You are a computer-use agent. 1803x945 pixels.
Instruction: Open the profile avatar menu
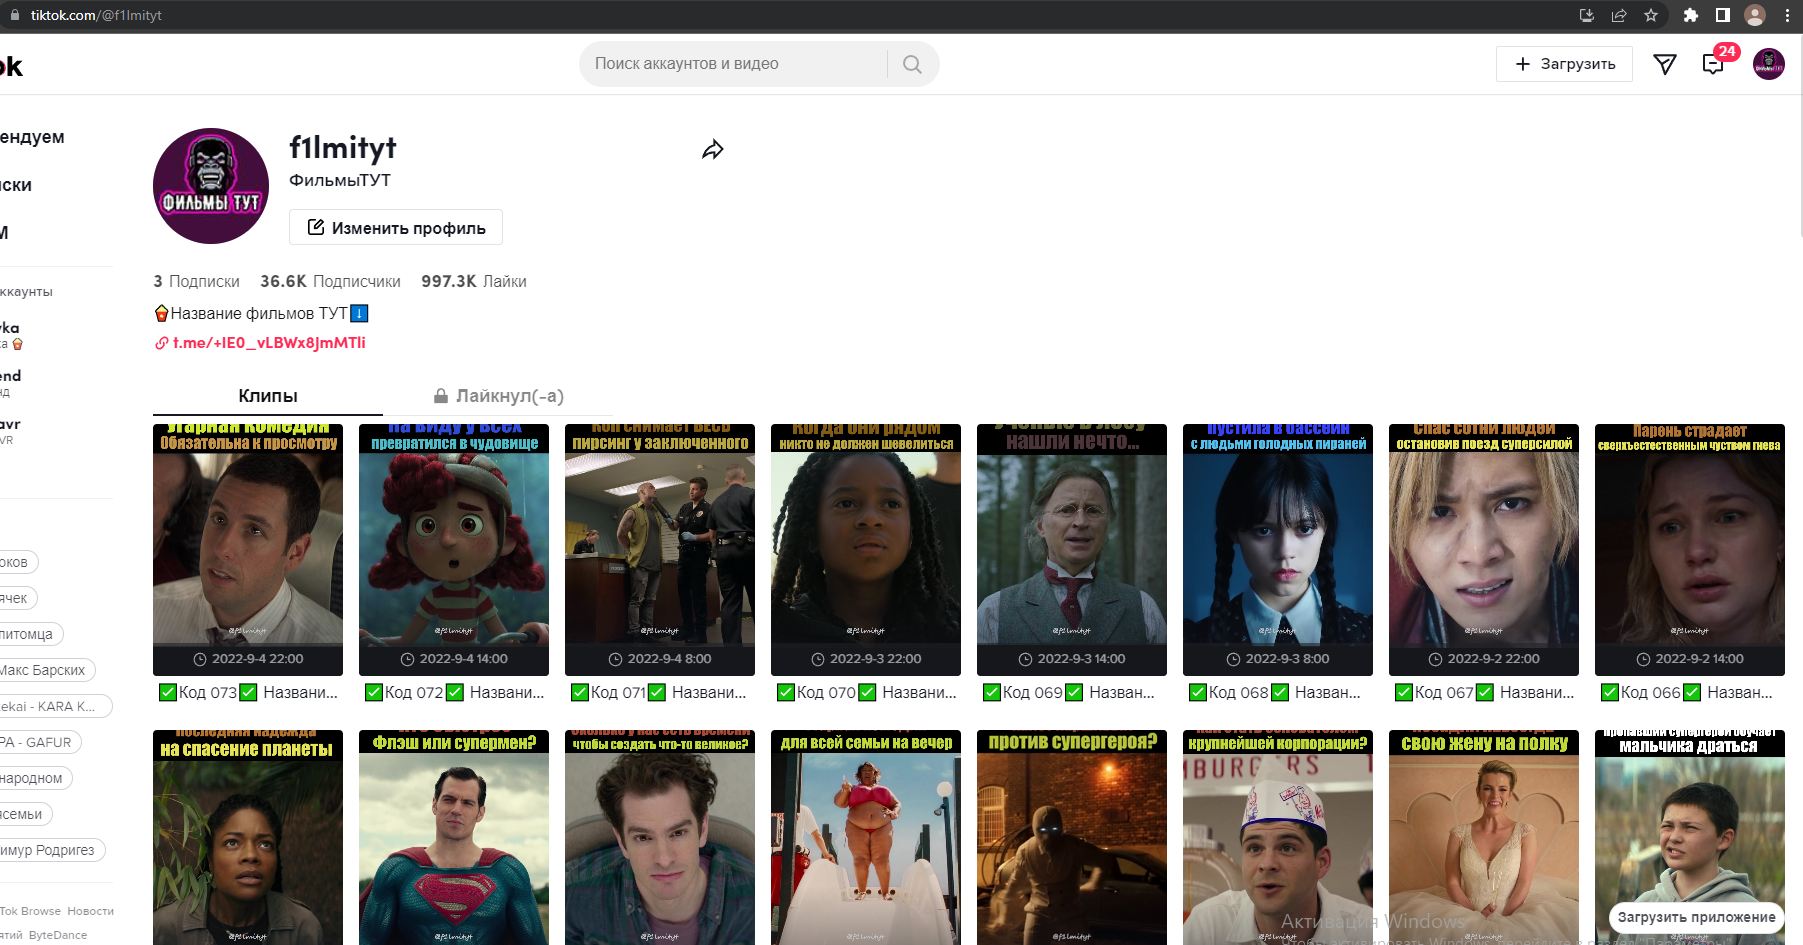tap(1769, 64)
